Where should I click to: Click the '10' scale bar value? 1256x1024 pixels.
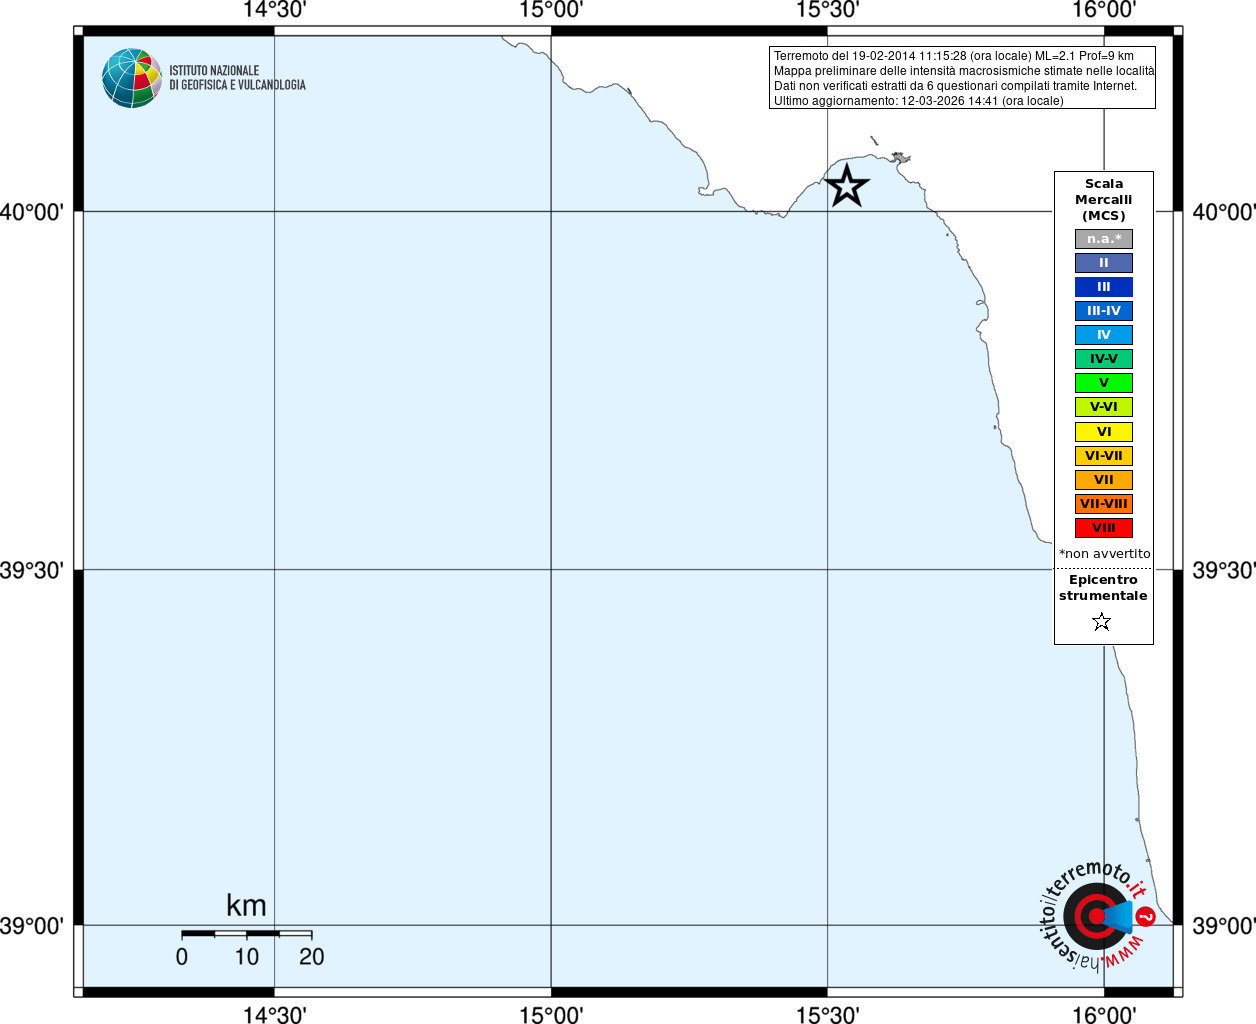247,957
